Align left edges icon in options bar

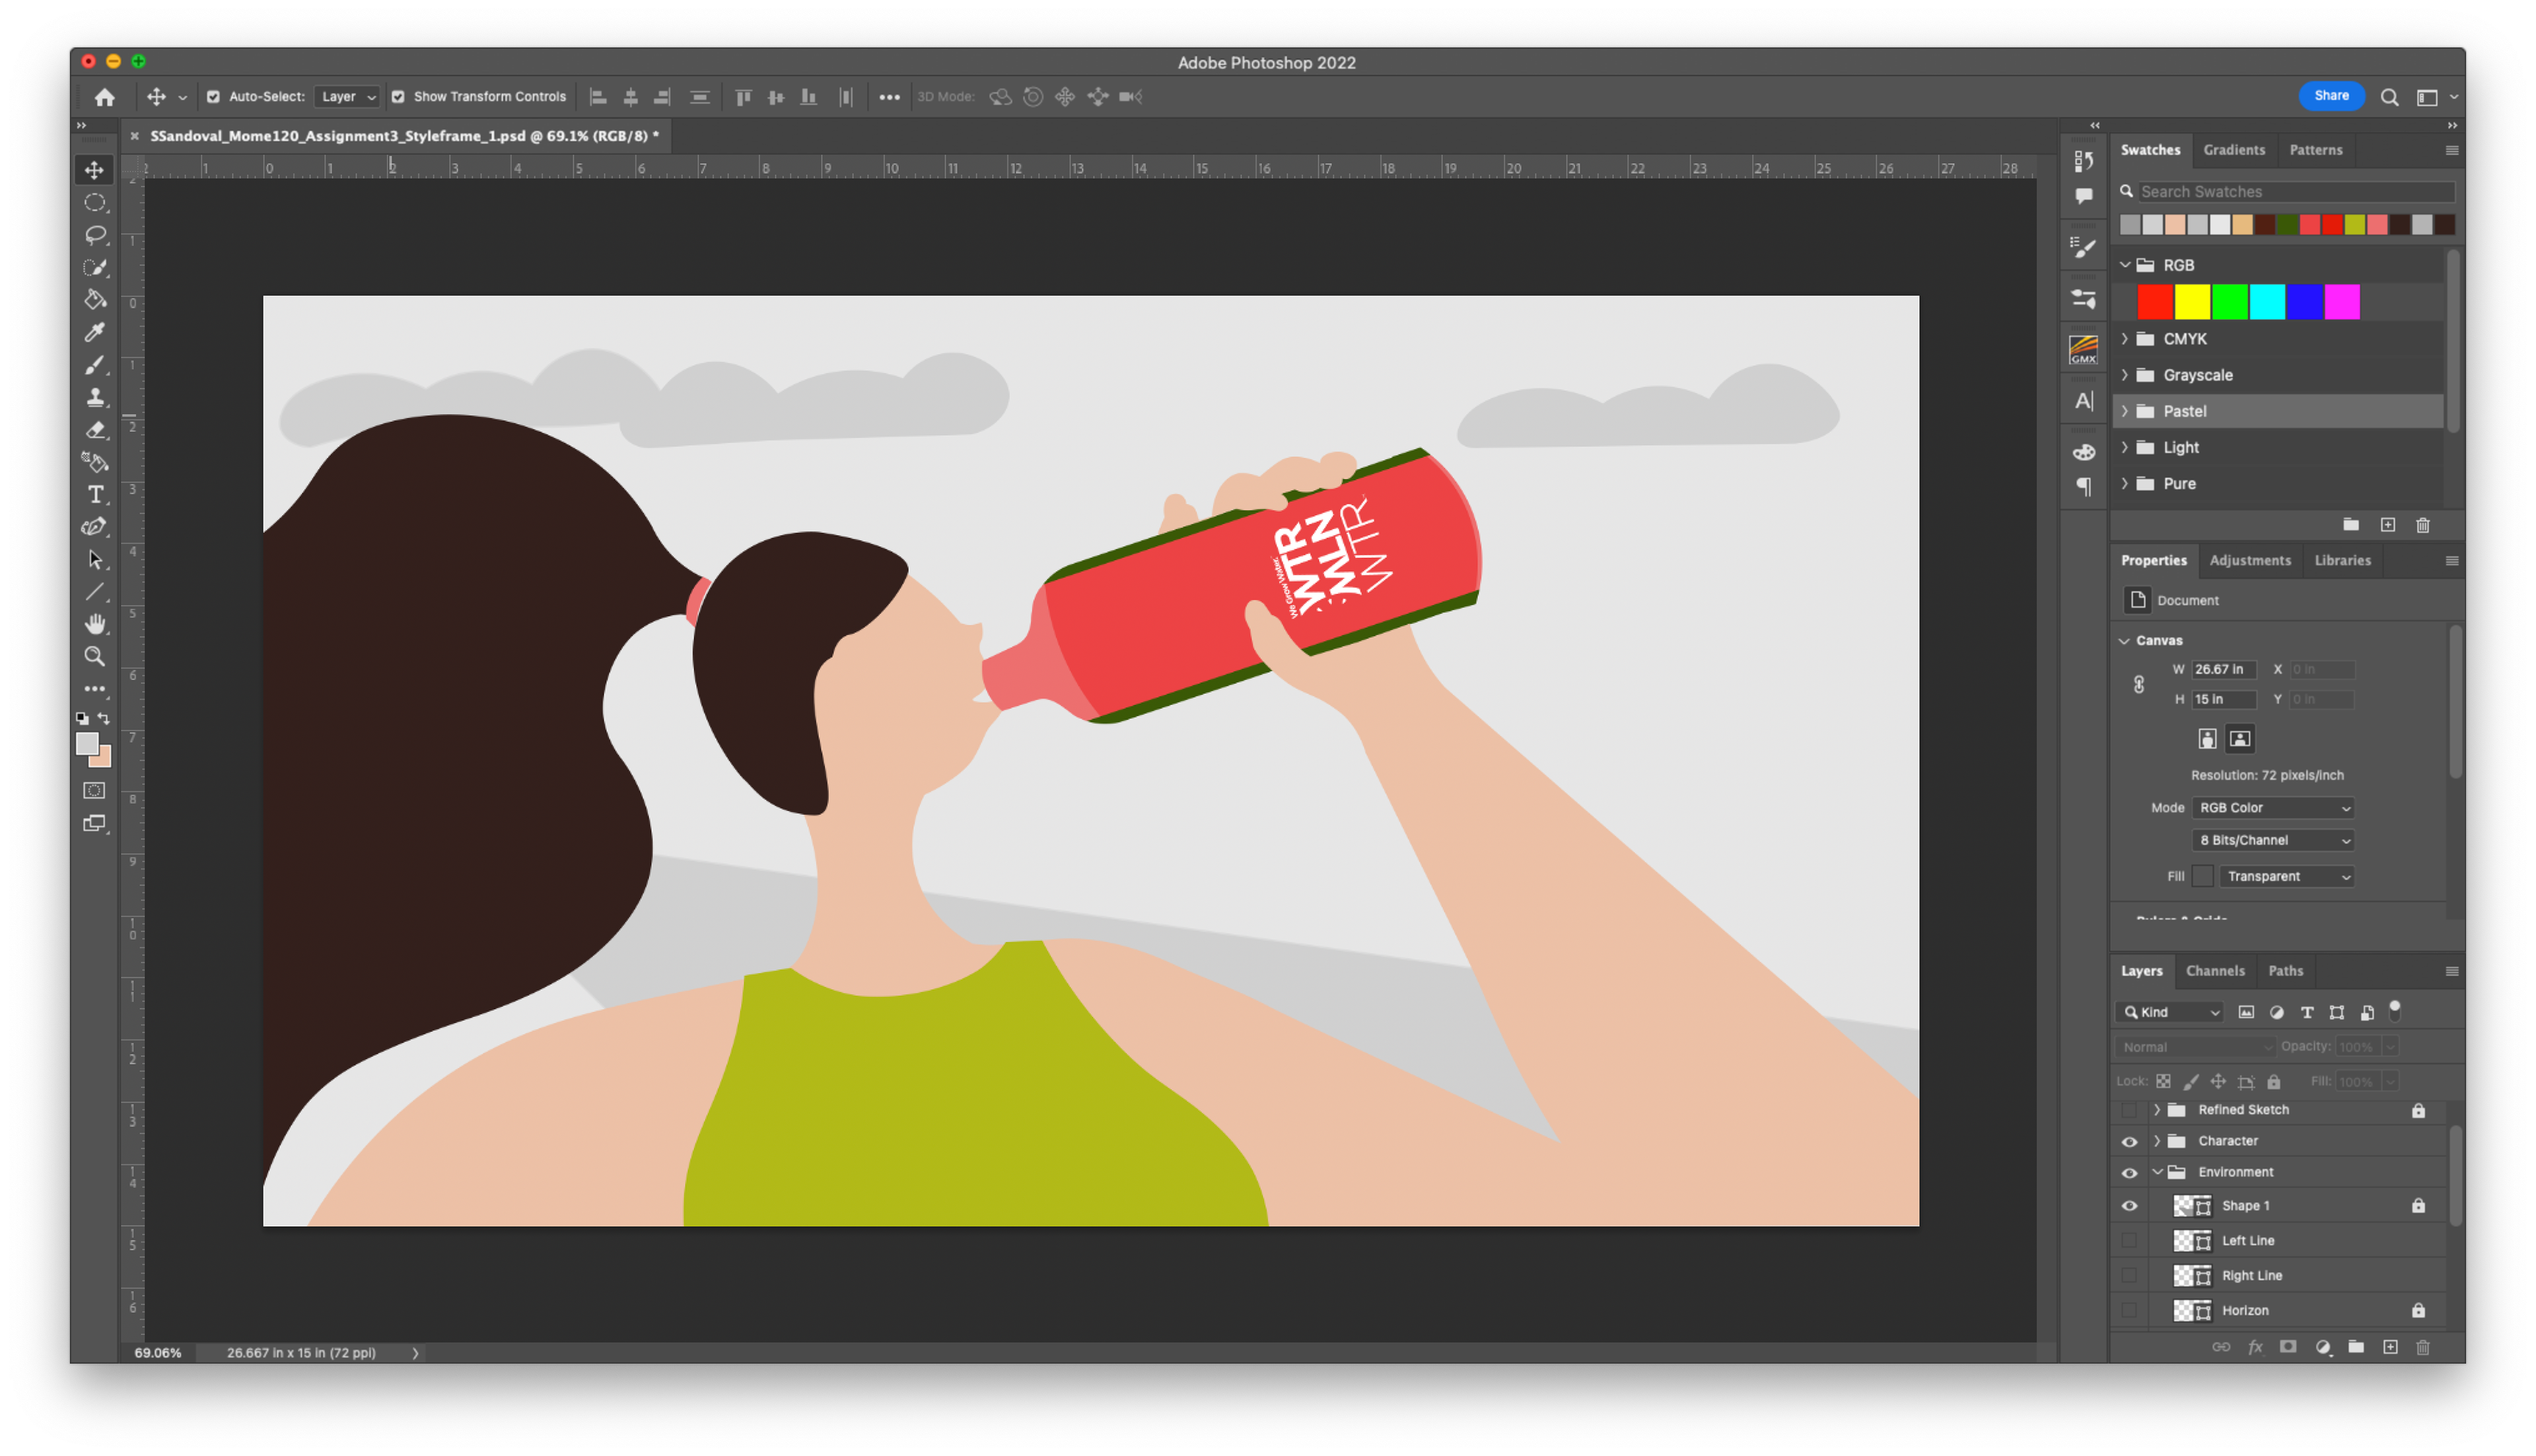[x=598, y=97]
